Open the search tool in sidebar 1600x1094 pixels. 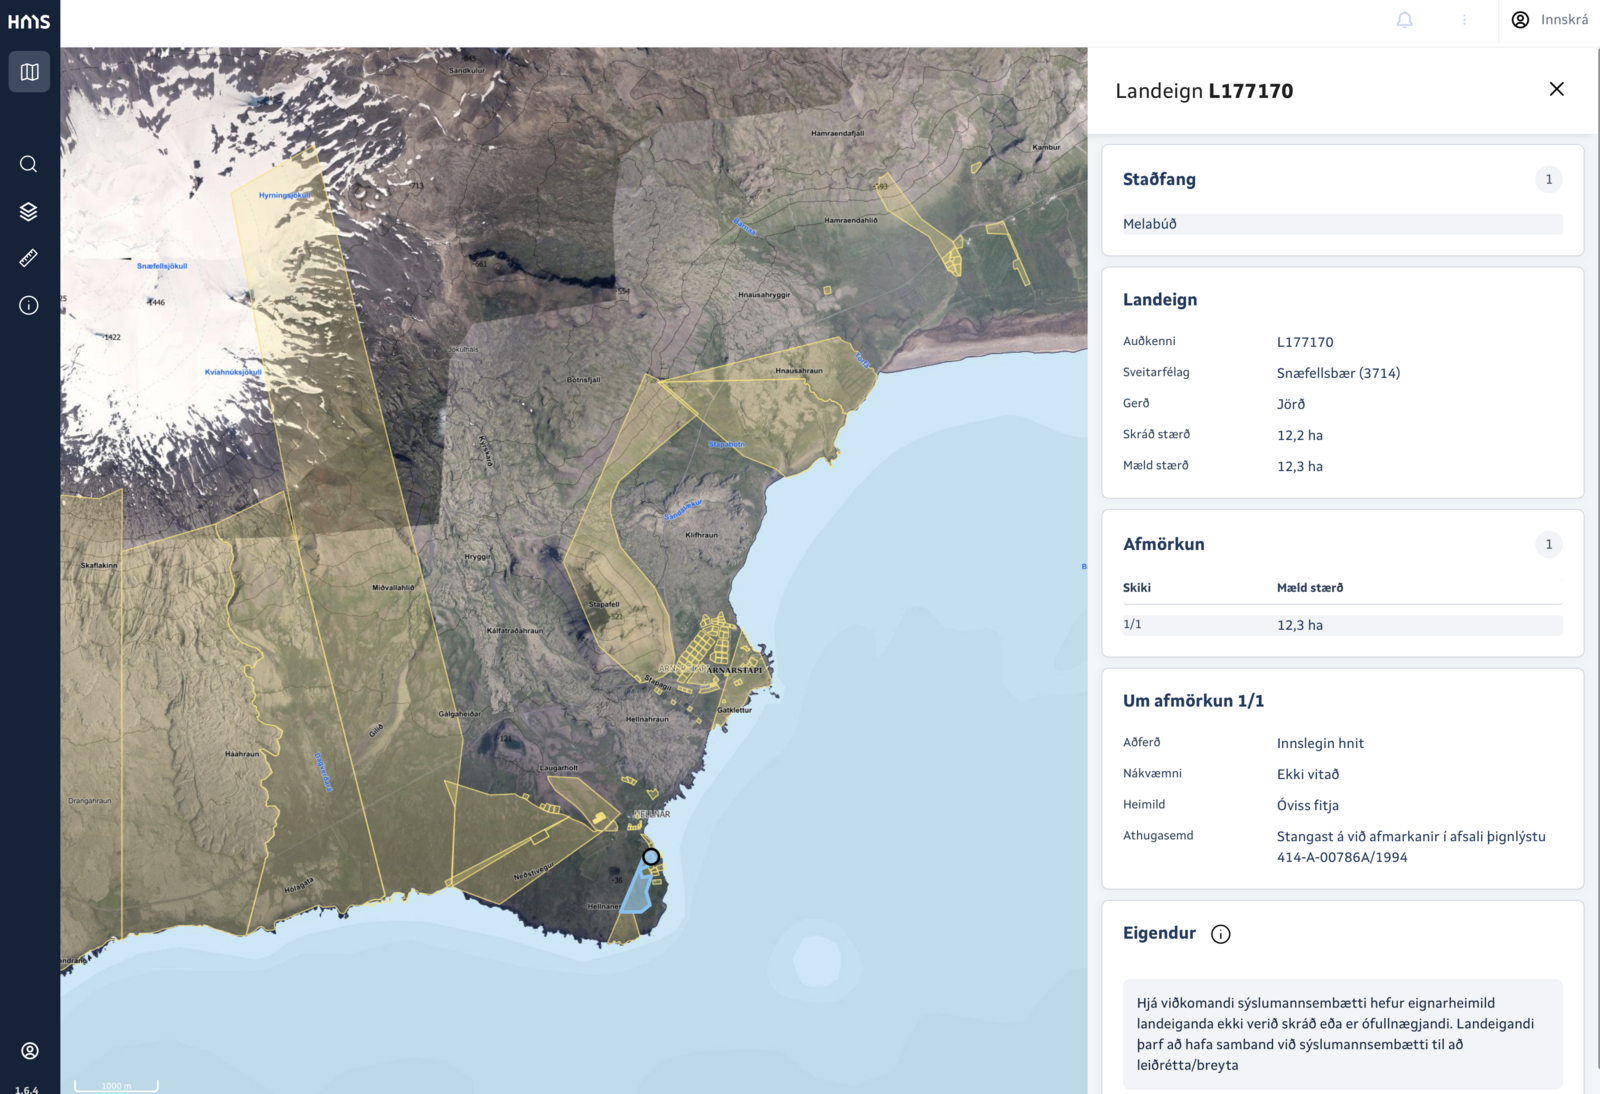click(29, 164)
